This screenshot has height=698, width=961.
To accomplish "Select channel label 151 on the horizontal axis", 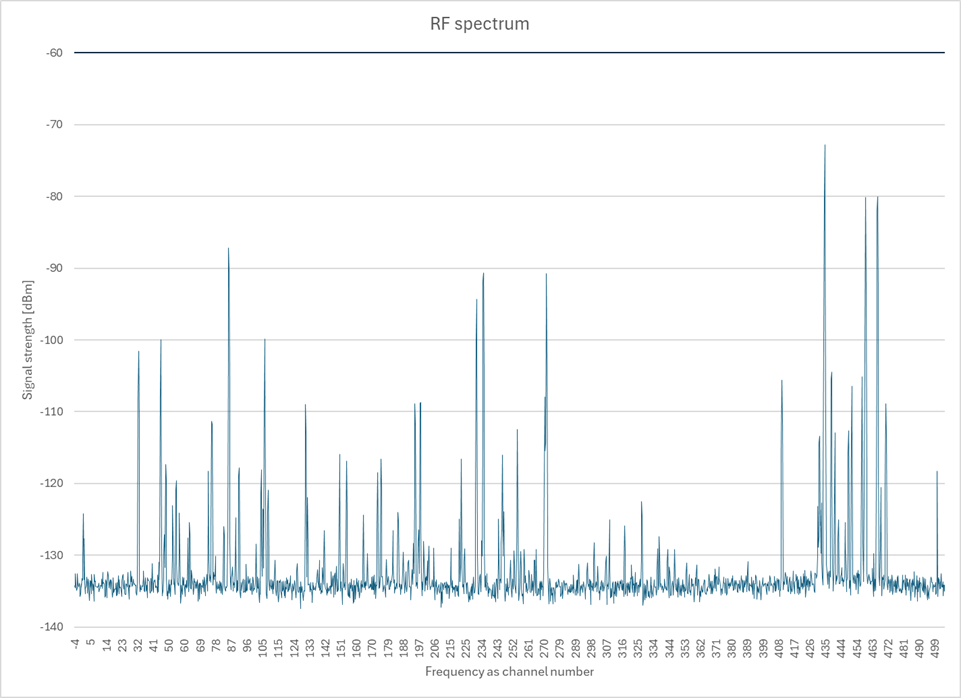I will coord(341,648).
